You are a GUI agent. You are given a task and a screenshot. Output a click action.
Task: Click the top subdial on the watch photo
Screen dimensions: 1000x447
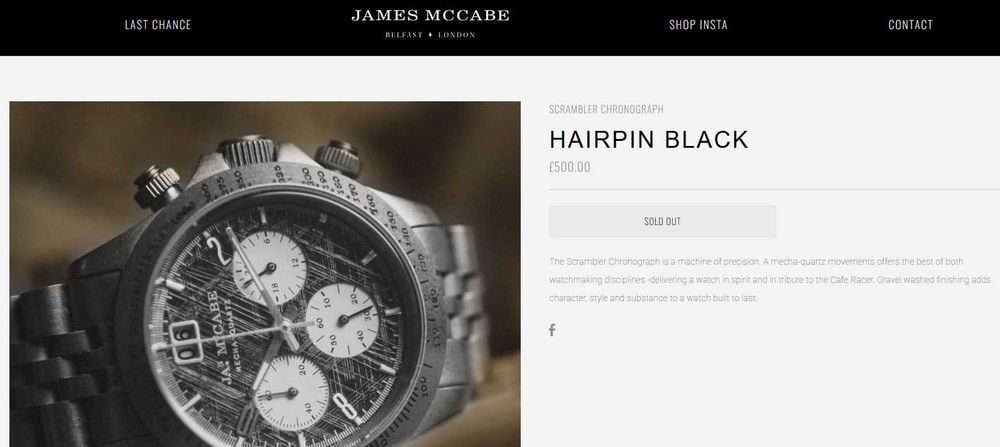tap(270, 267)
